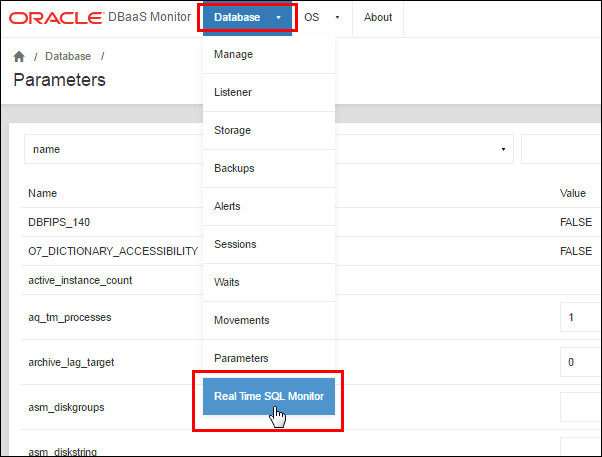The image size is (602, 457).
Task: Click the asm_diskgroups value field
Action: point(580,407)
